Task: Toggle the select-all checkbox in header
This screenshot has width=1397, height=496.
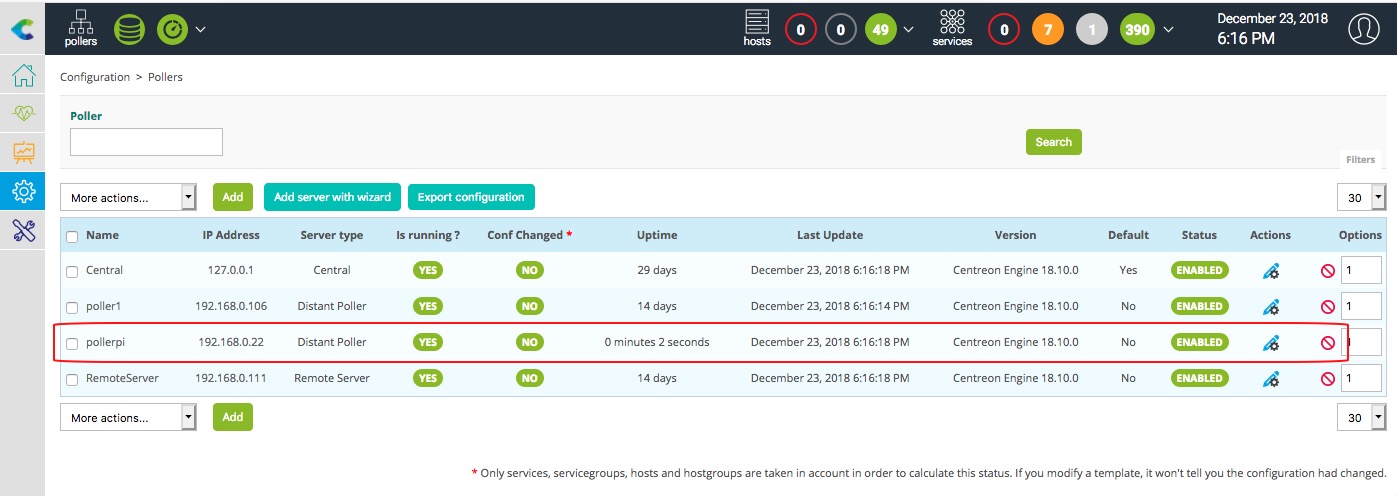Action: [71, 237]
